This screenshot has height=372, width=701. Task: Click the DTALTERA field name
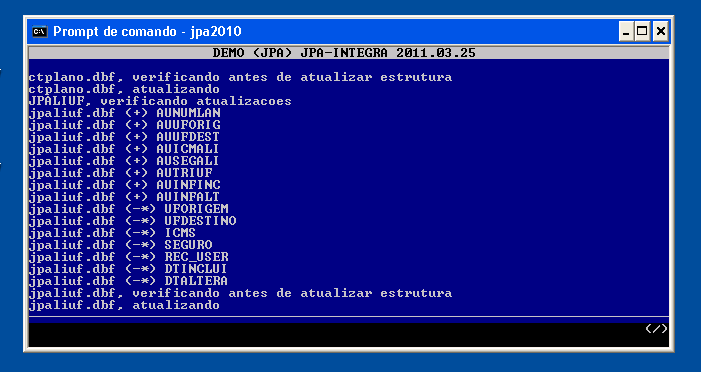[x=196, y=281]
